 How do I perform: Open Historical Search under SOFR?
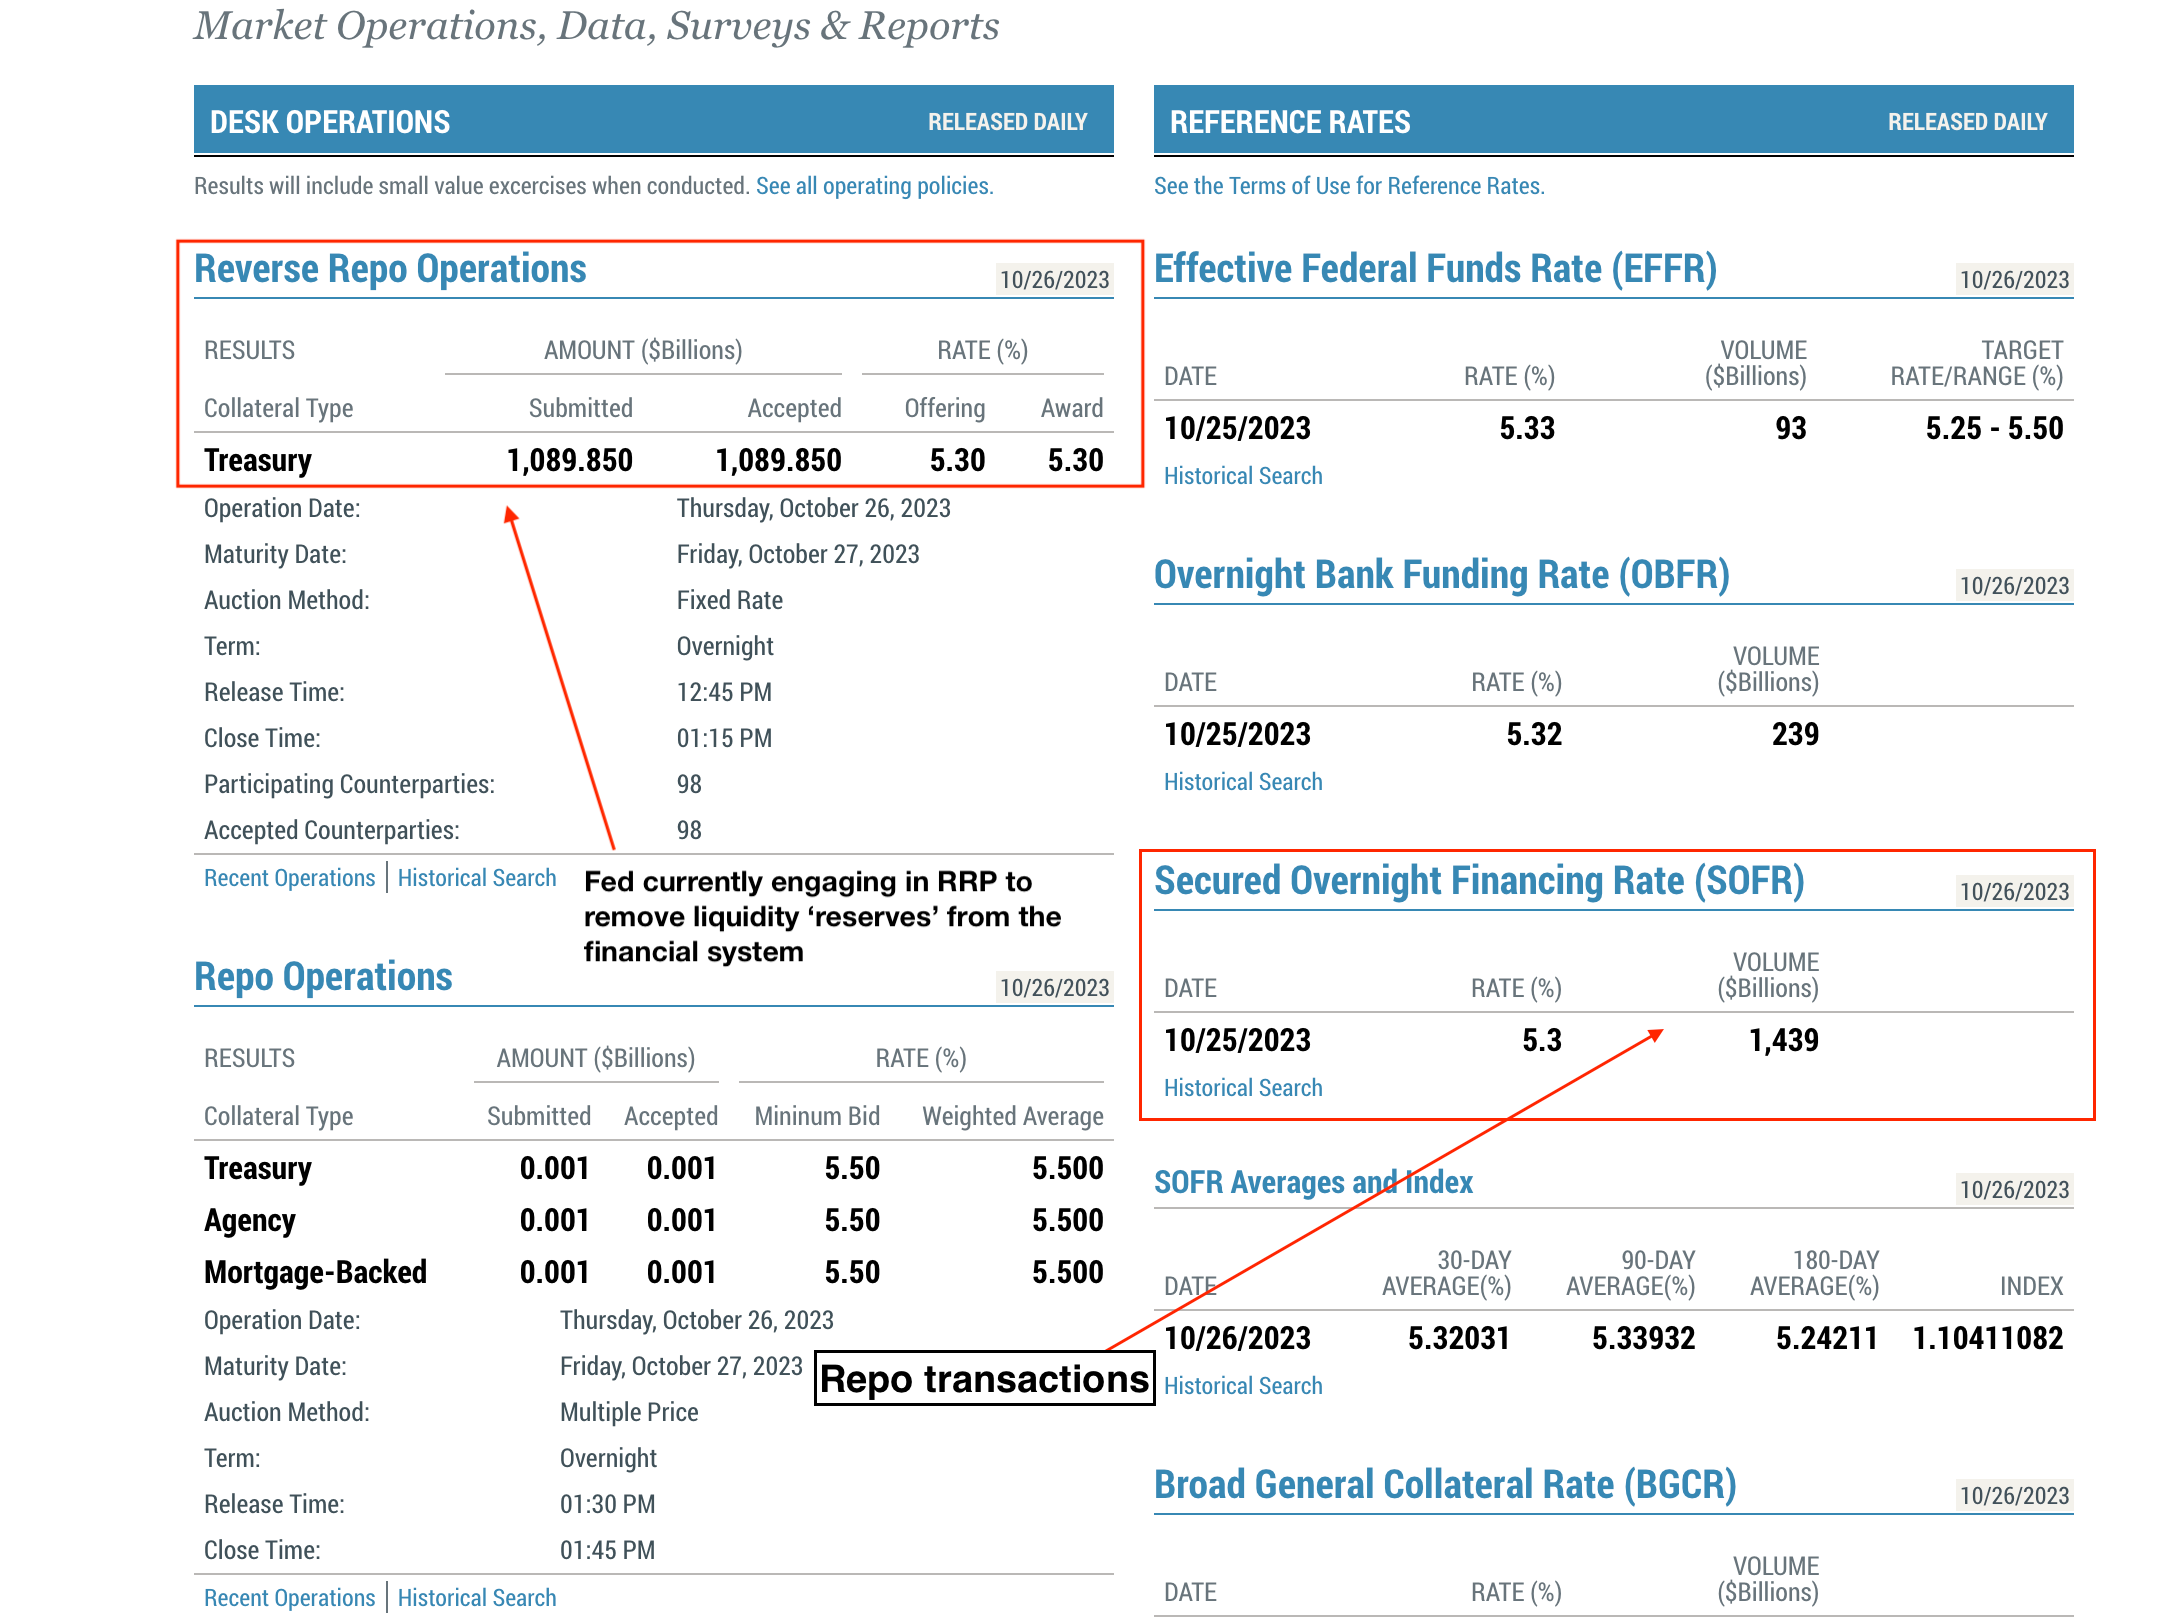pos(1242,1088)
